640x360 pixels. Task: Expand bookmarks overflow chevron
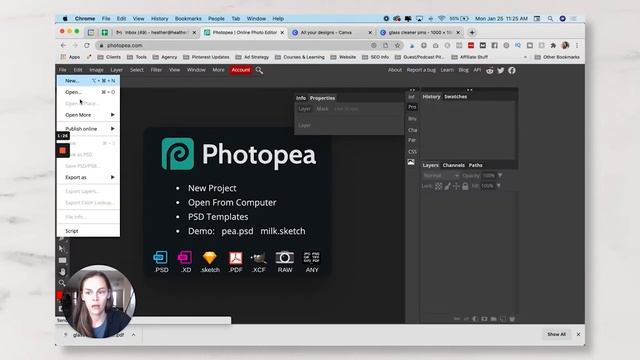pos(525,57)
